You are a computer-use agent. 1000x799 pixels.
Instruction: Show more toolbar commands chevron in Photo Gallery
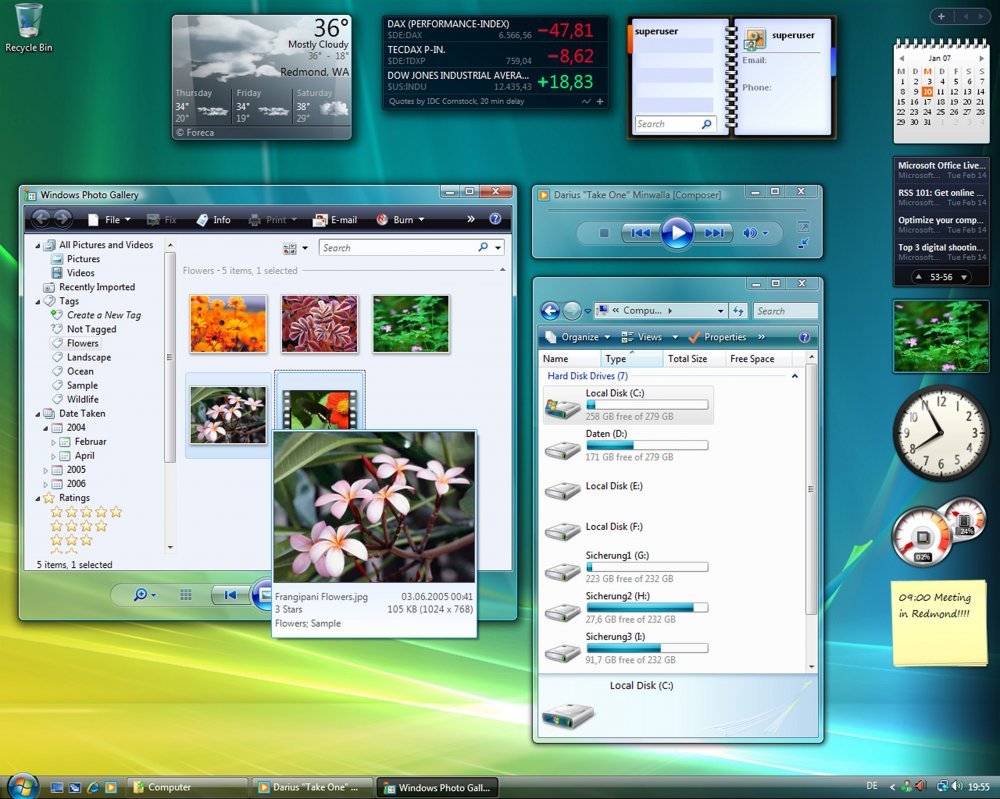pyautogui.click(x=471, y=219)
